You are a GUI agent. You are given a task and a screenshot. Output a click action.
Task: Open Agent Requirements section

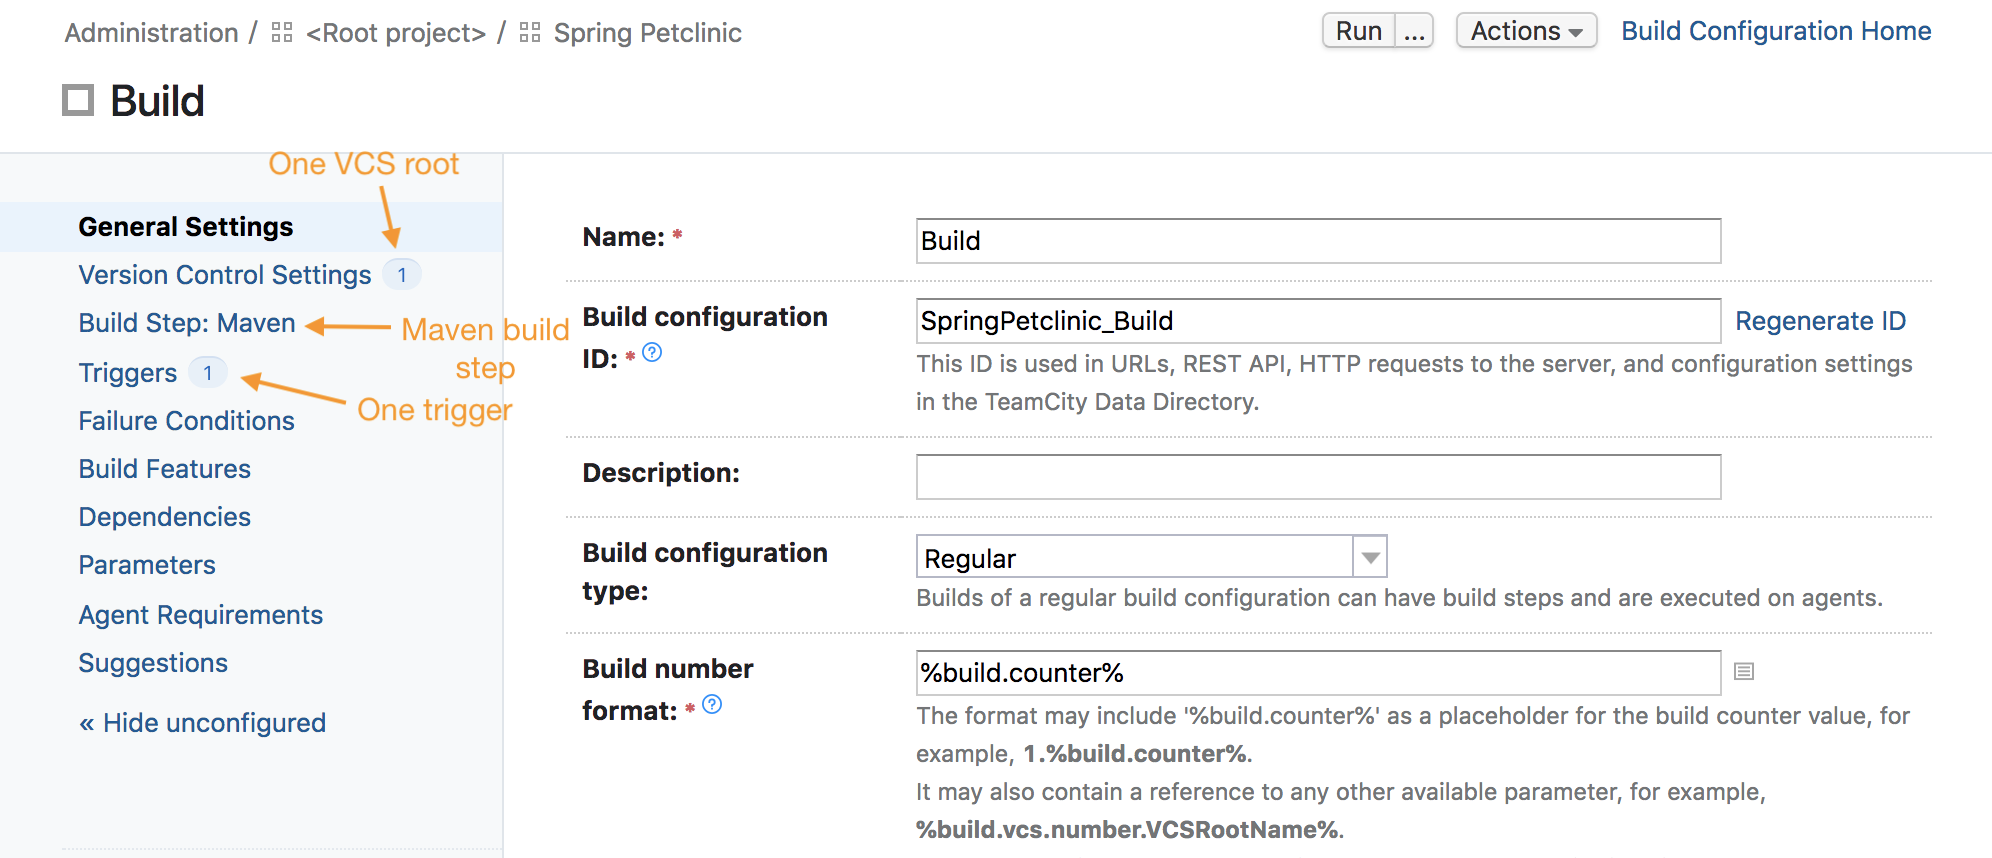(x=201, y=615)
